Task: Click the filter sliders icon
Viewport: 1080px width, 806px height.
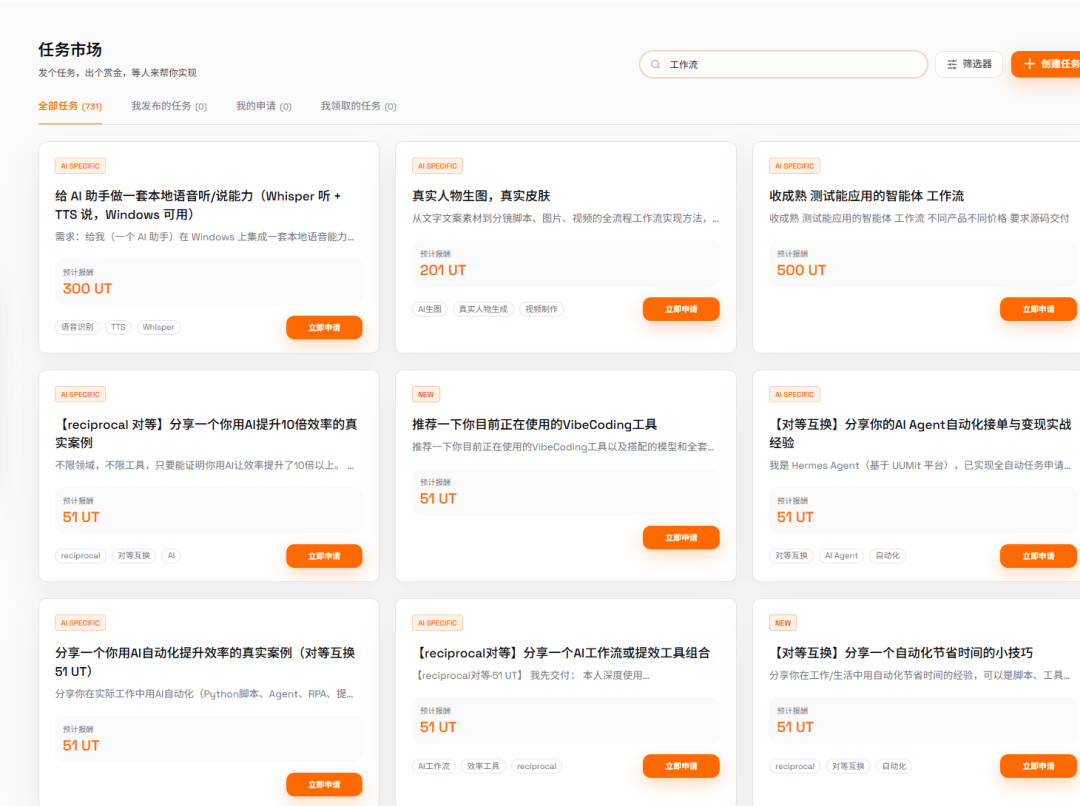Action: [x=952, y=64]
